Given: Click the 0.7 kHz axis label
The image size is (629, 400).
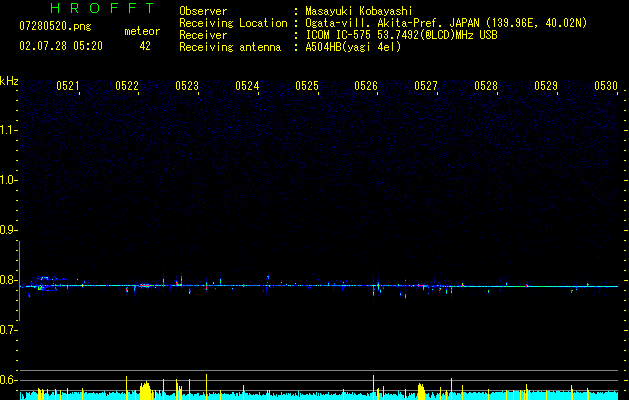Looking at the screenshot, I should 8,330.
